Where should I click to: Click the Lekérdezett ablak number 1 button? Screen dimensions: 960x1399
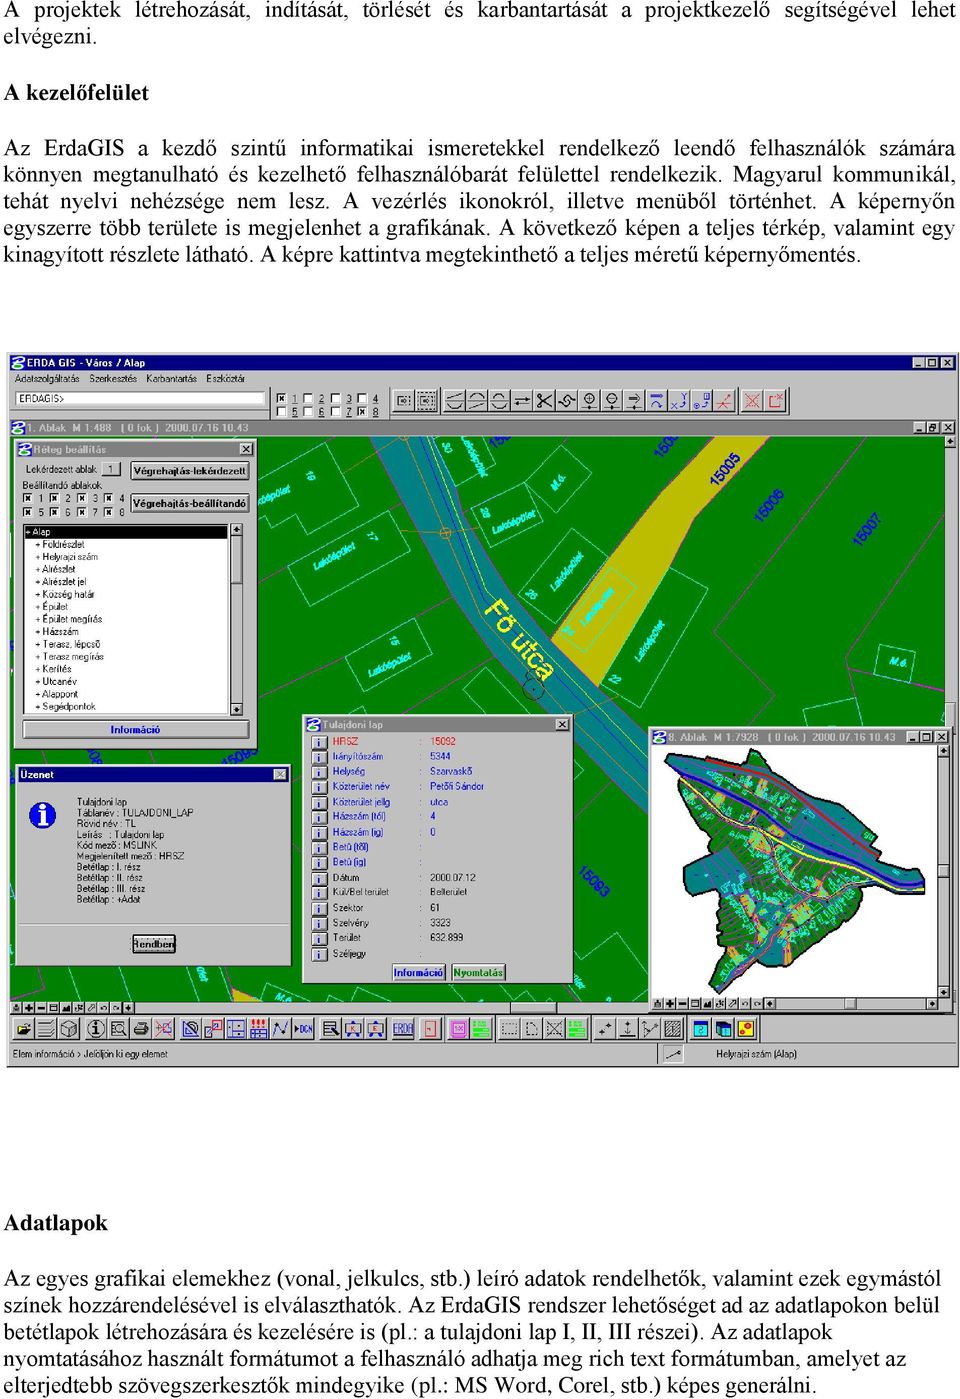(112, 469)
